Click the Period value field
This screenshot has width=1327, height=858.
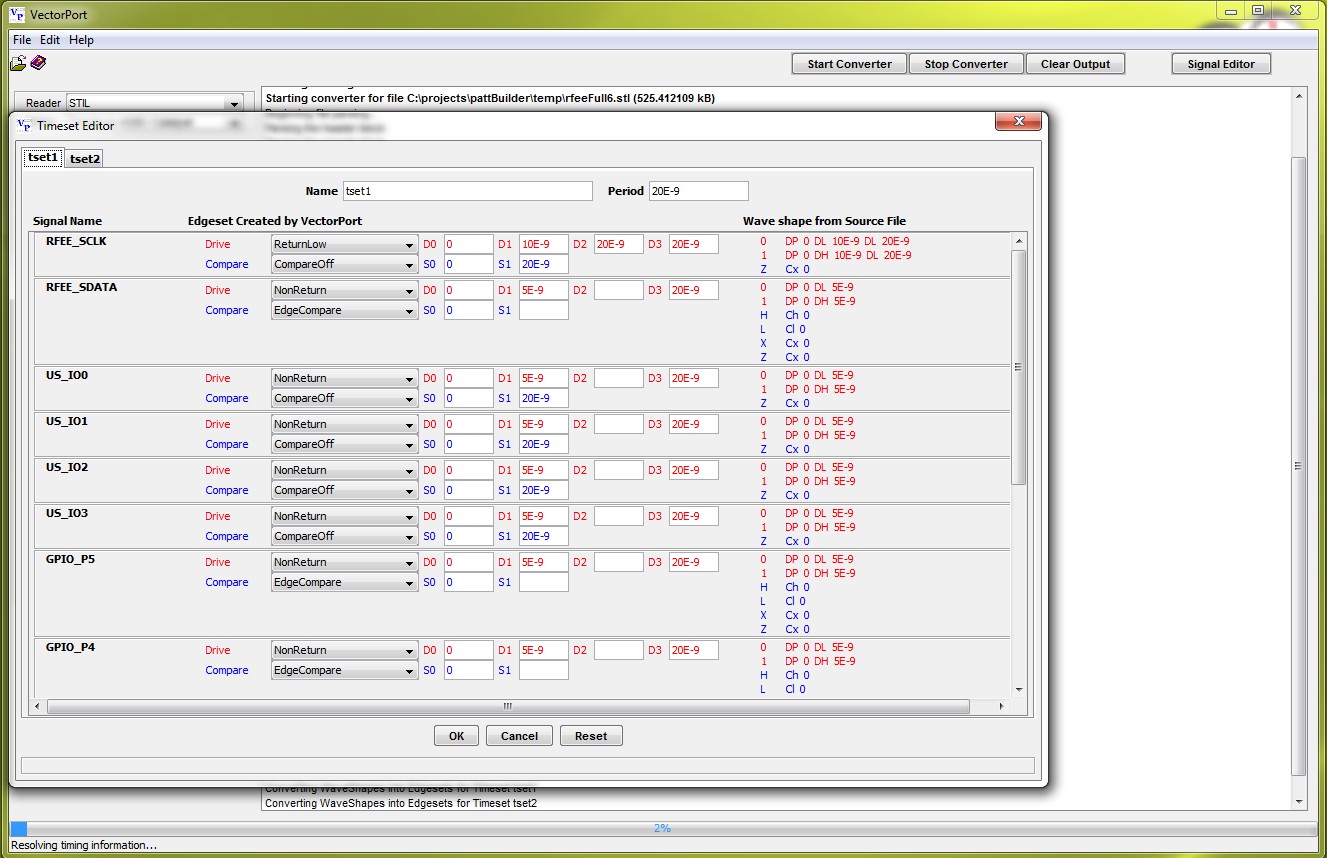click(697, 191)
